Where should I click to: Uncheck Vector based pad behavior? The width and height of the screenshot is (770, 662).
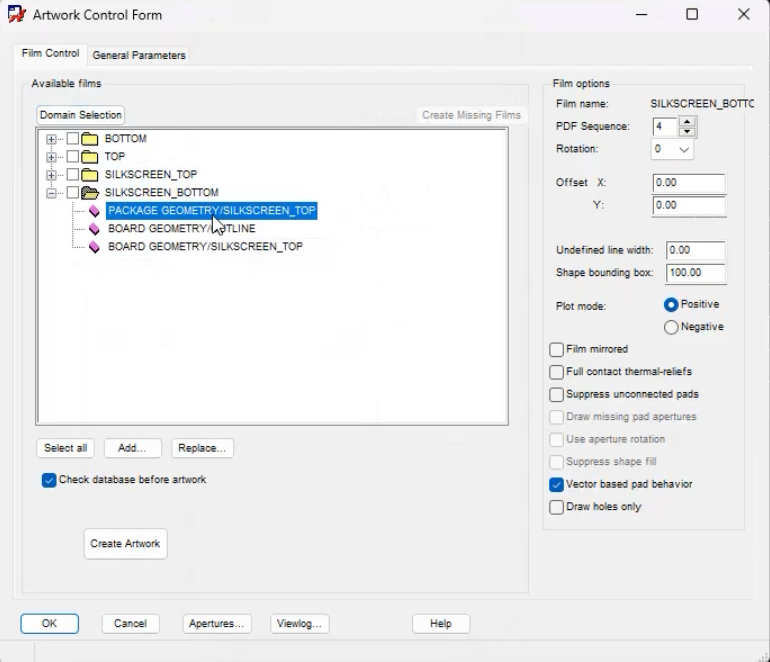(556, 485)
